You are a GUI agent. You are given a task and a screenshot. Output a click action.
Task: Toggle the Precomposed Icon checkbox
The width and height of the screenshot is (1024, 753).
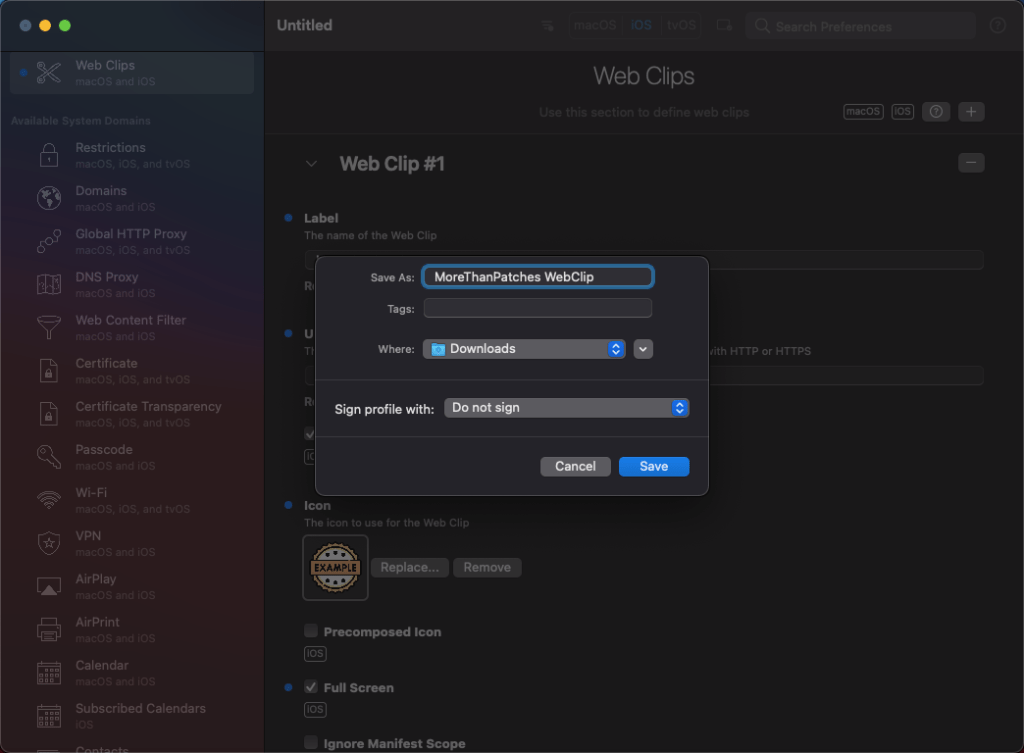311,631
